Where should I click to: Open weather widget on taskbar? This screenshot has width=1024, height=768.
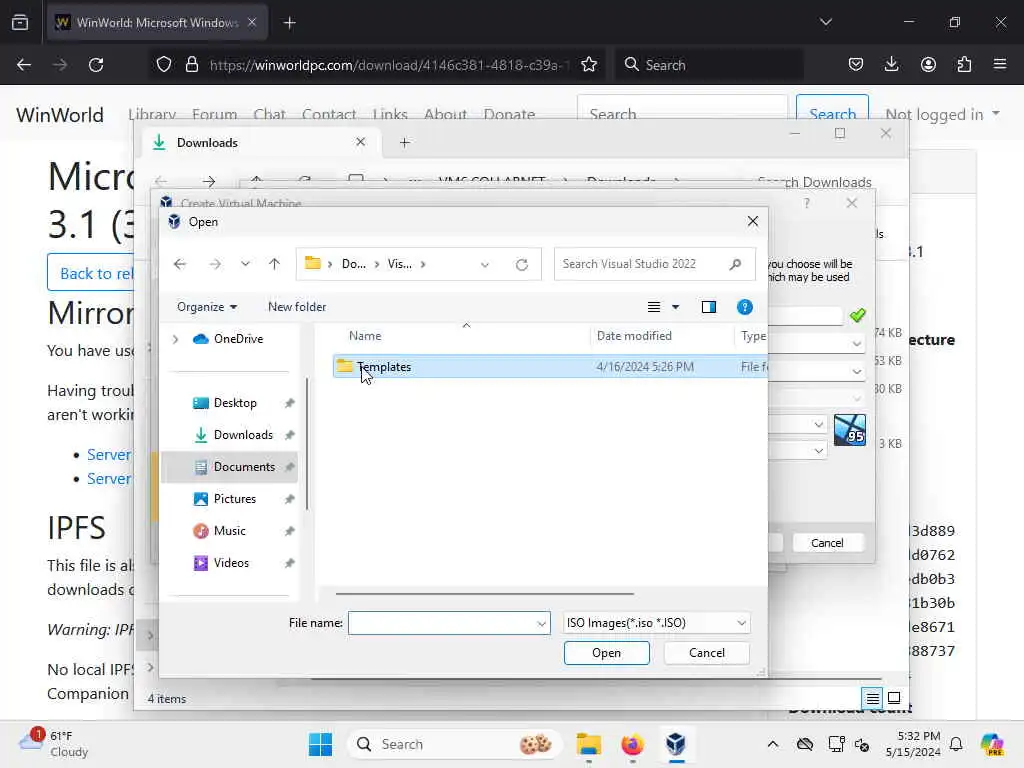click(54, 744)
